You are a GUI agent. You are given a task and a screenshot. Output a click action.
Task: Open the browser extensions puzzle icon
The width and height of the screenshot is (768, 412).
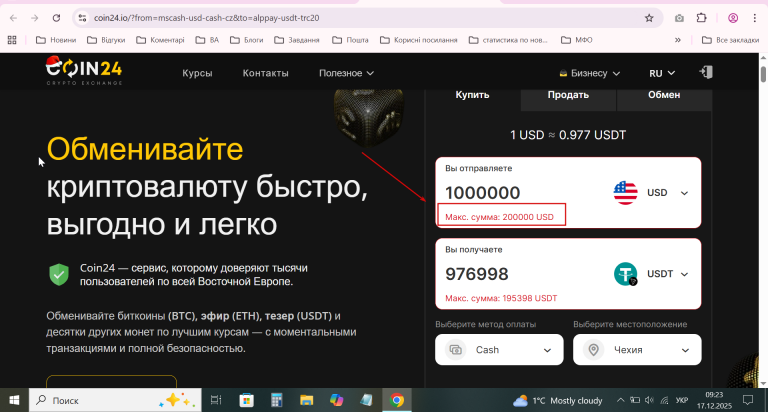coord(701,18)
